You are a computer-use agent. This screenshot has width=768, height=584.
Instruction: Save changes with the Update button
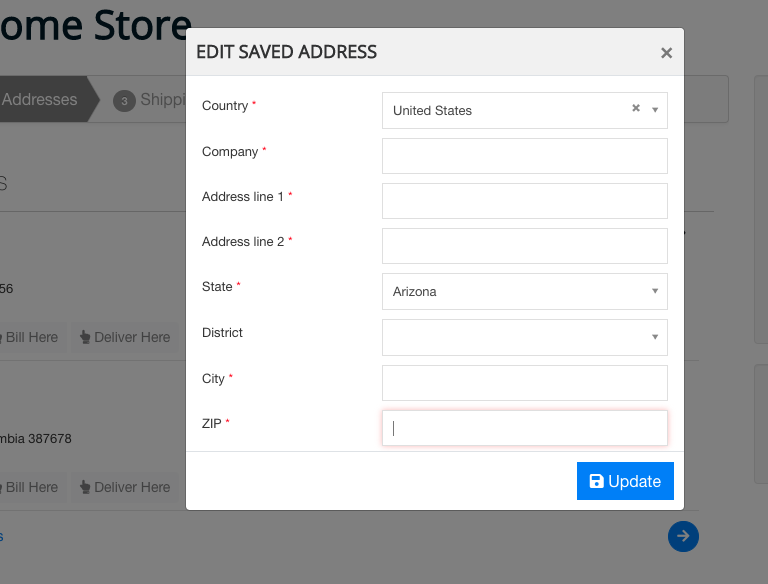coord(625,481)
